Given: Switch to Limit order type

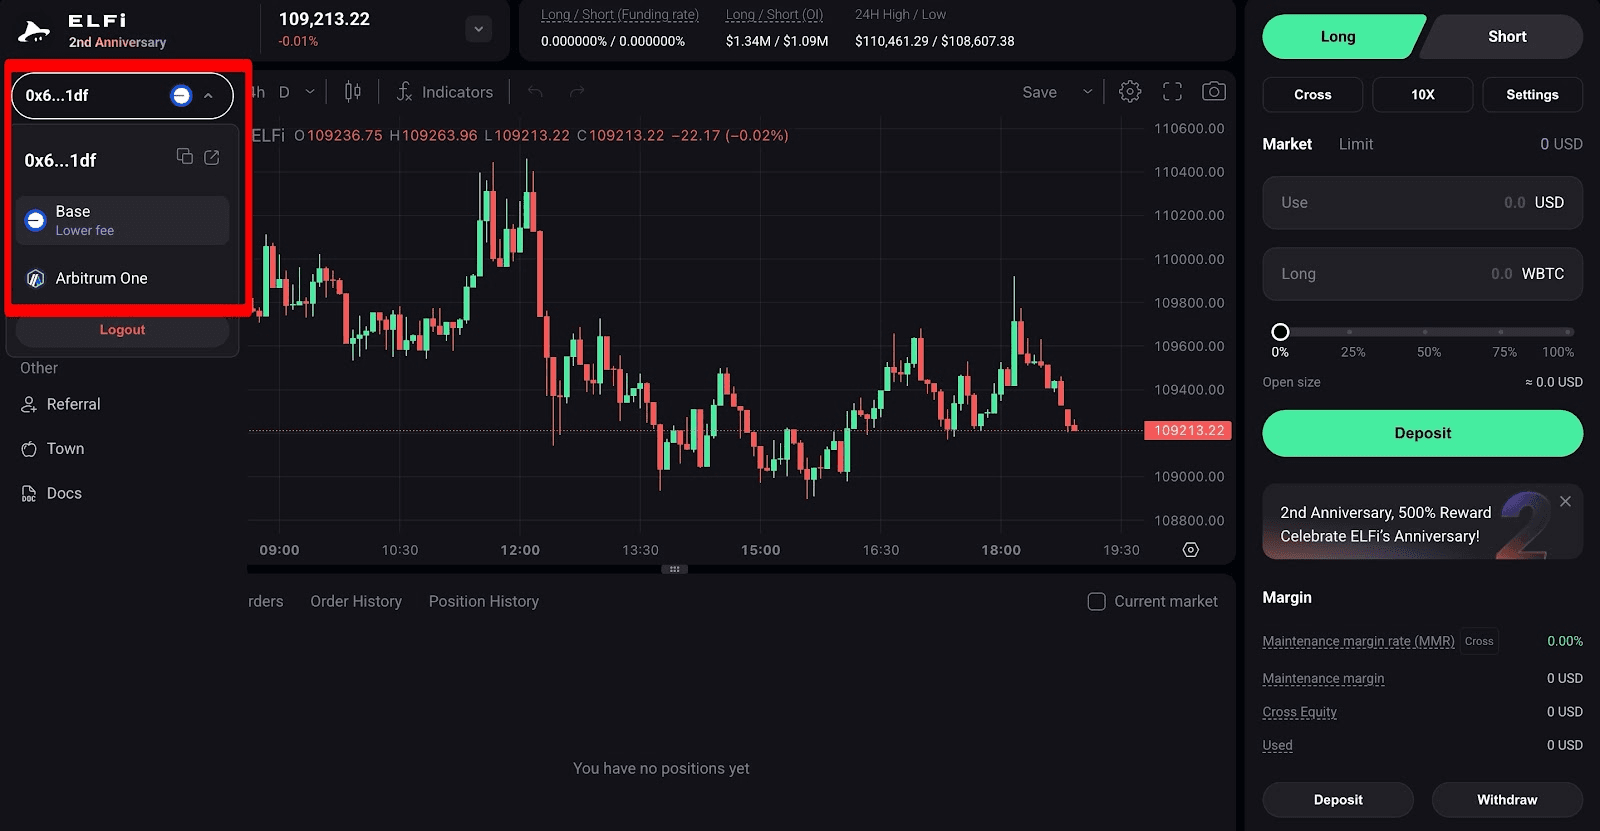Looking at the screenshot, I should pos(1356,144).
